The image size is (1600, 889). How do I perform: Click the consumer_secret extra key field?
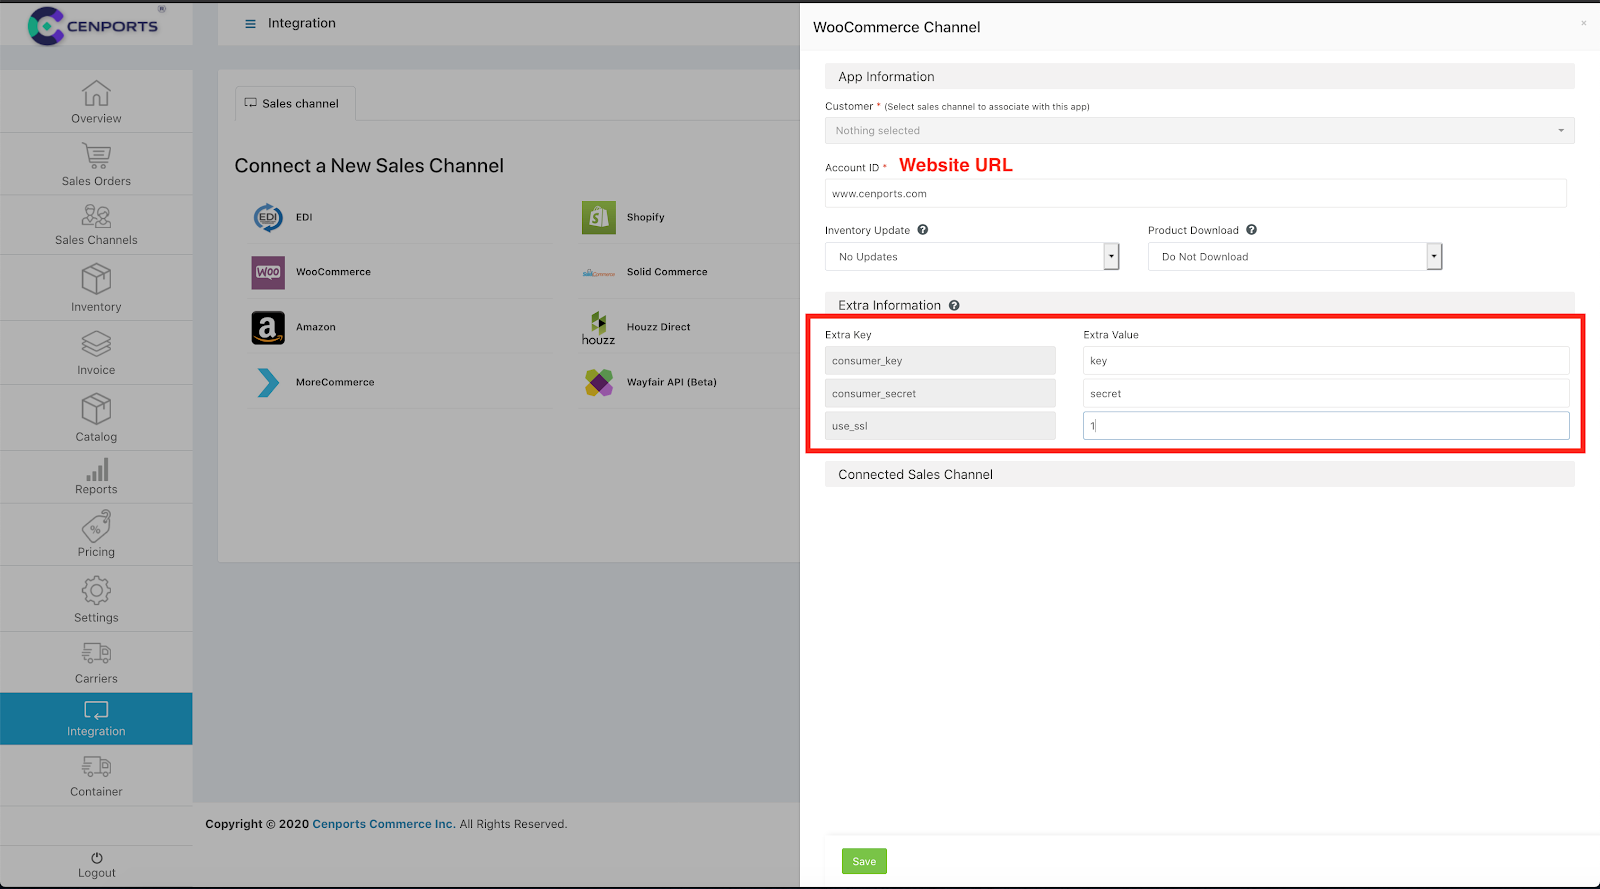(x=940, y=394)
